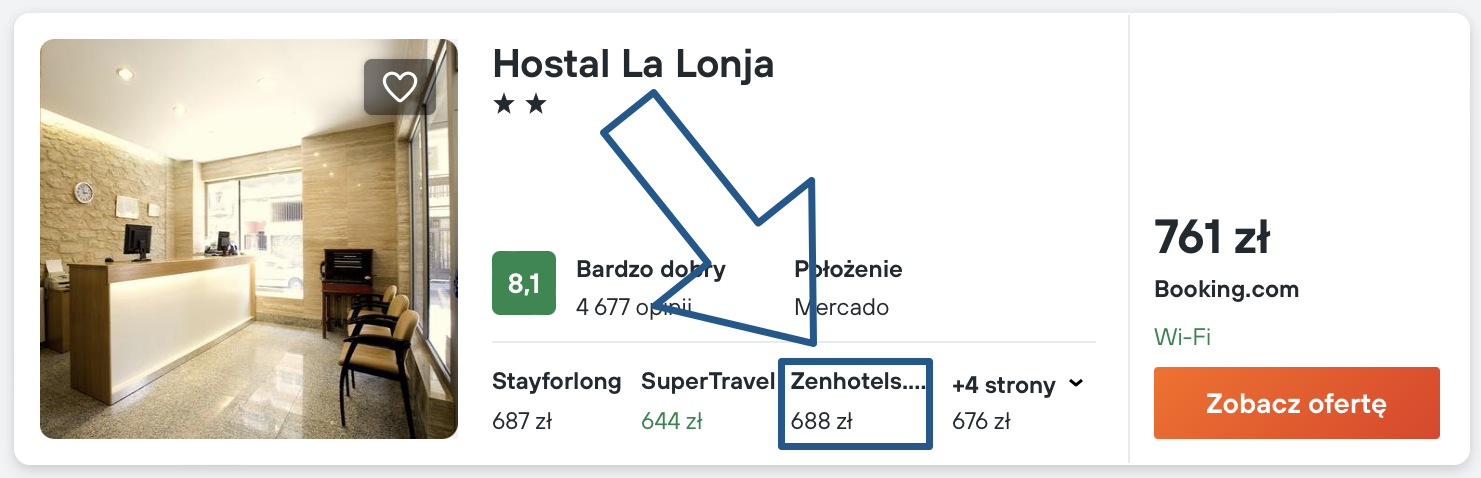Click the 644 zł green price

click(x=672, y=421)
